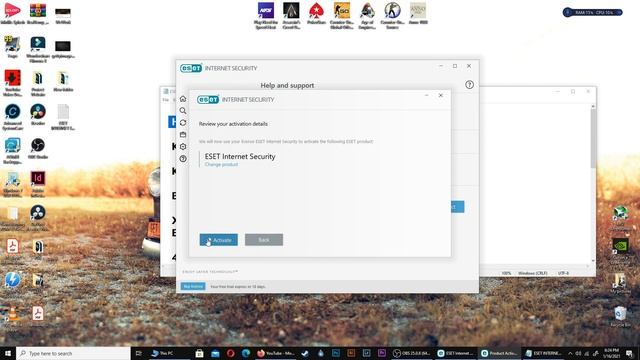This screenshot has height=360, width=640.
Task: Open Microsoft Edge on taskbar
Action: tap(246, 353)
